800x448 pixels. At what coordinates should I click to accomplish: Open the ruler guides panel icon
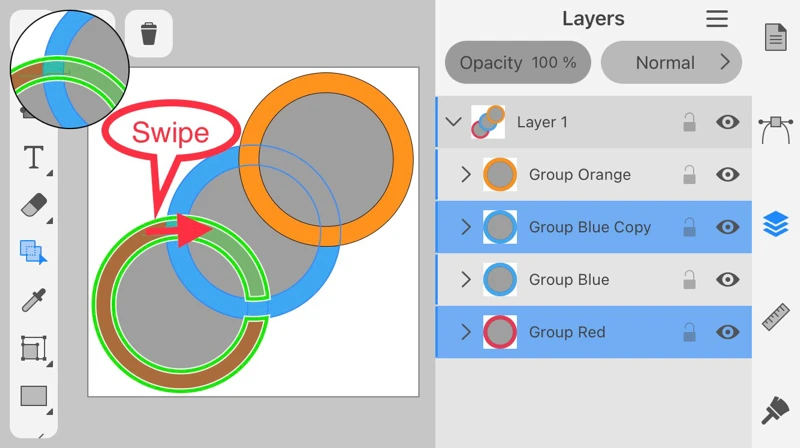(776, 317)
